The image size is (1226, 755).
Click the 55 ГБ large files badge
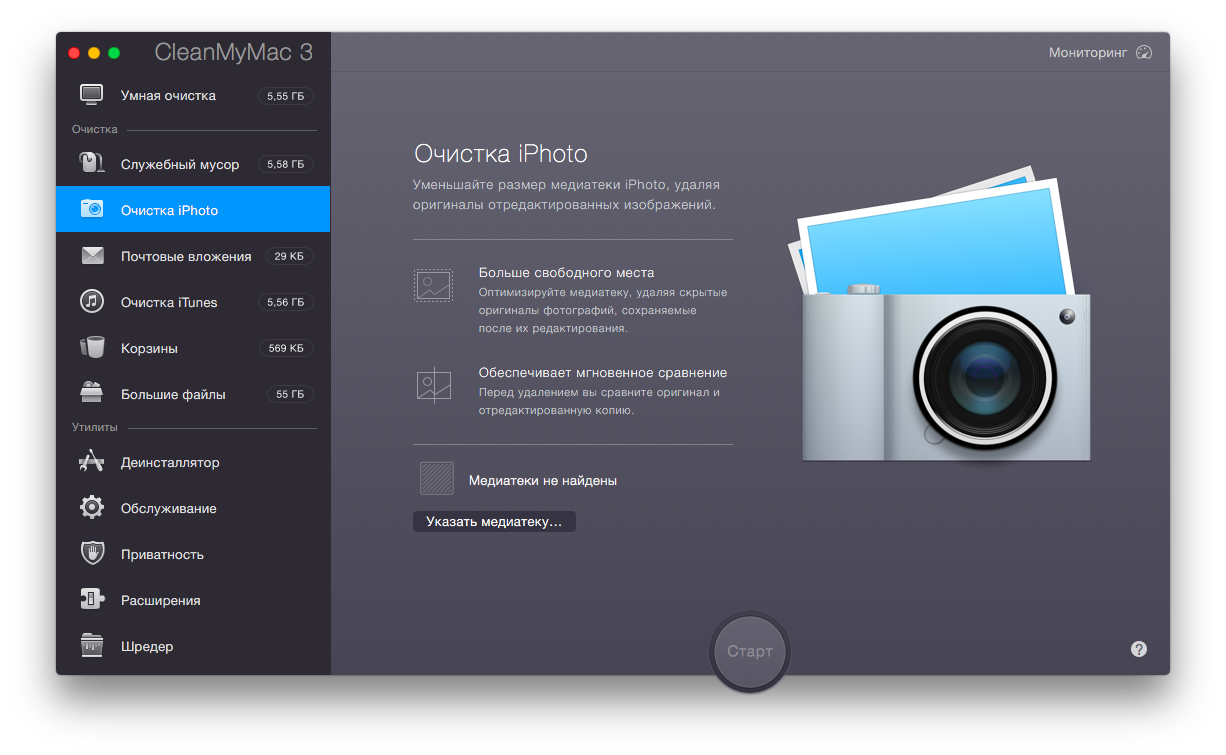point(290,394)
